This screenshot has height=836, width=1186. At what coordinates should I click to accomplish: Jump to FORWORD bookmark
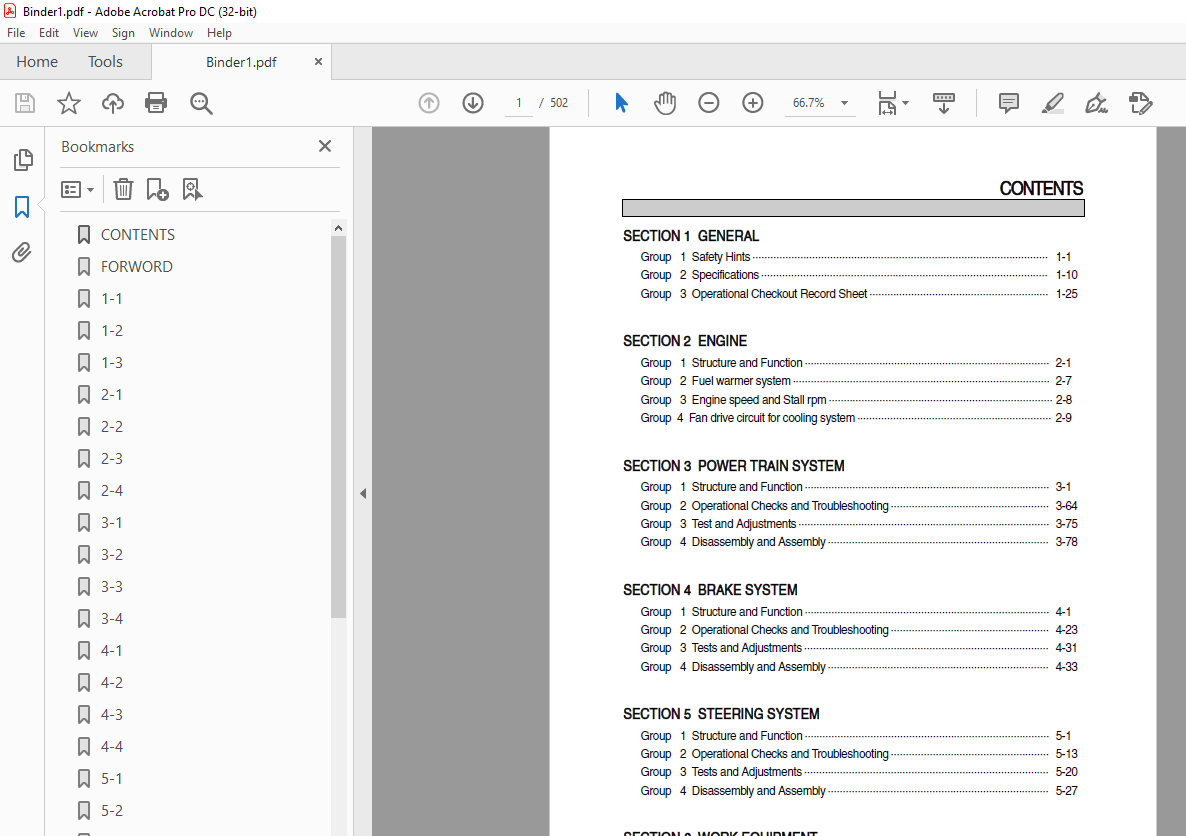tap(137, 266)
